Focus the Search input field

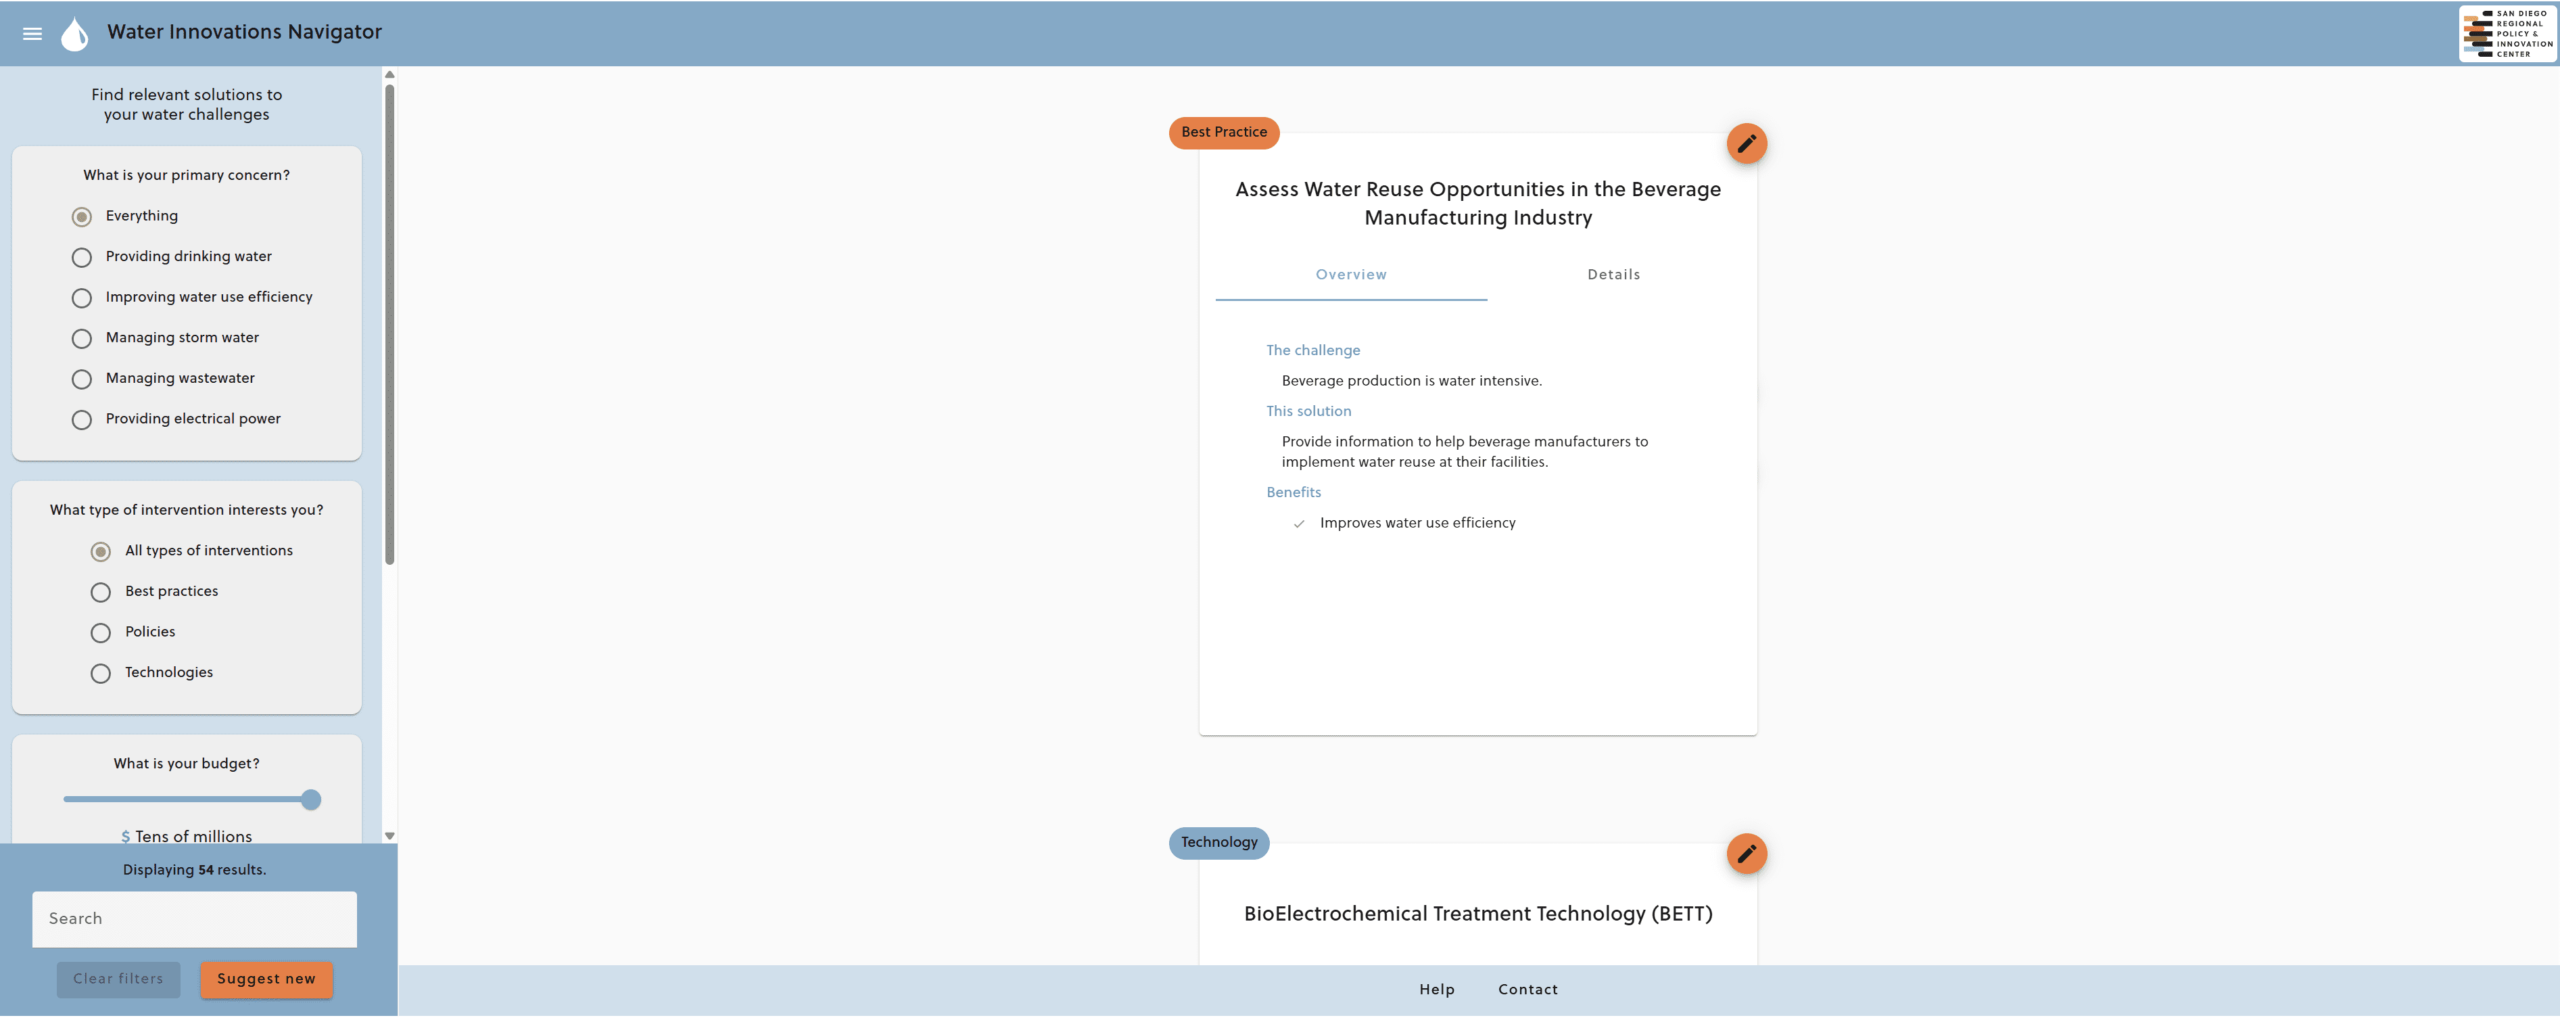tap(194, 919)
